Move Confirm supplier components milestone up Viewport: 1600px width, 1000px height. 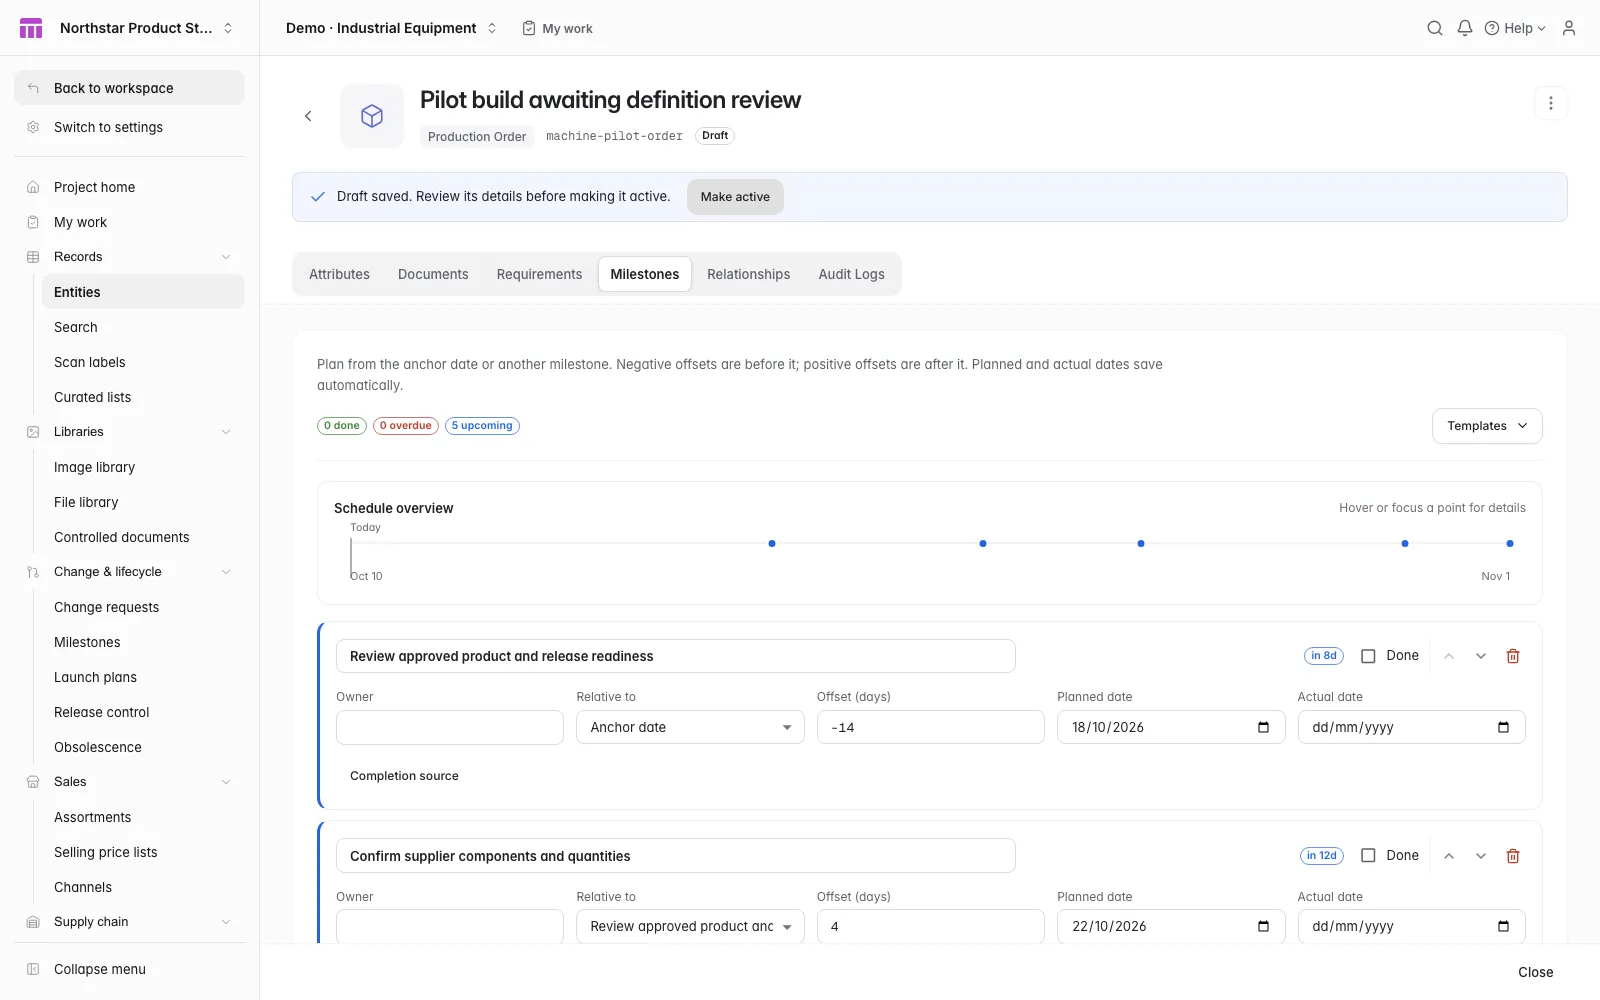tap(1449, 856)
